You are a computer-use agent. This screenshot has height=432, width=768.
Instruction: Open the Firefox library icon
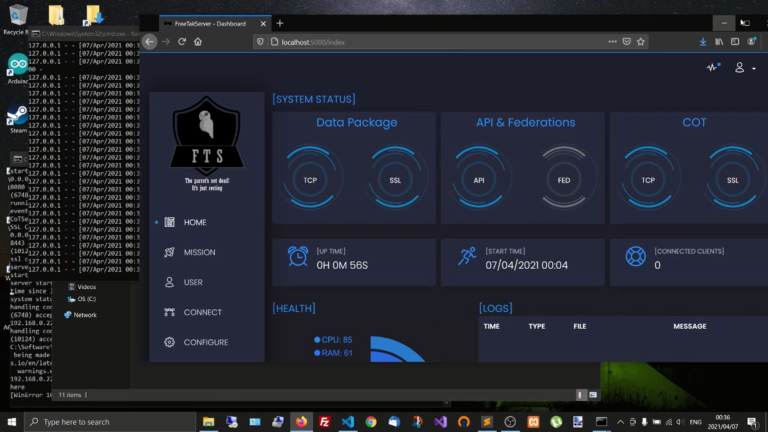click(719, 42)
